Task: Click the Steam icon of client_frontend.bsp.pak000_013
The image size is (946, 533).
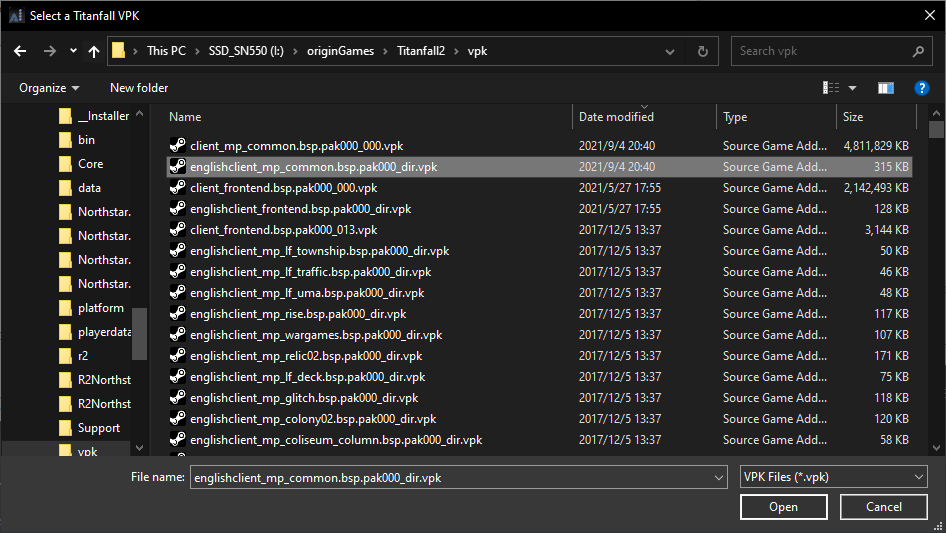Action: point(177,230)
